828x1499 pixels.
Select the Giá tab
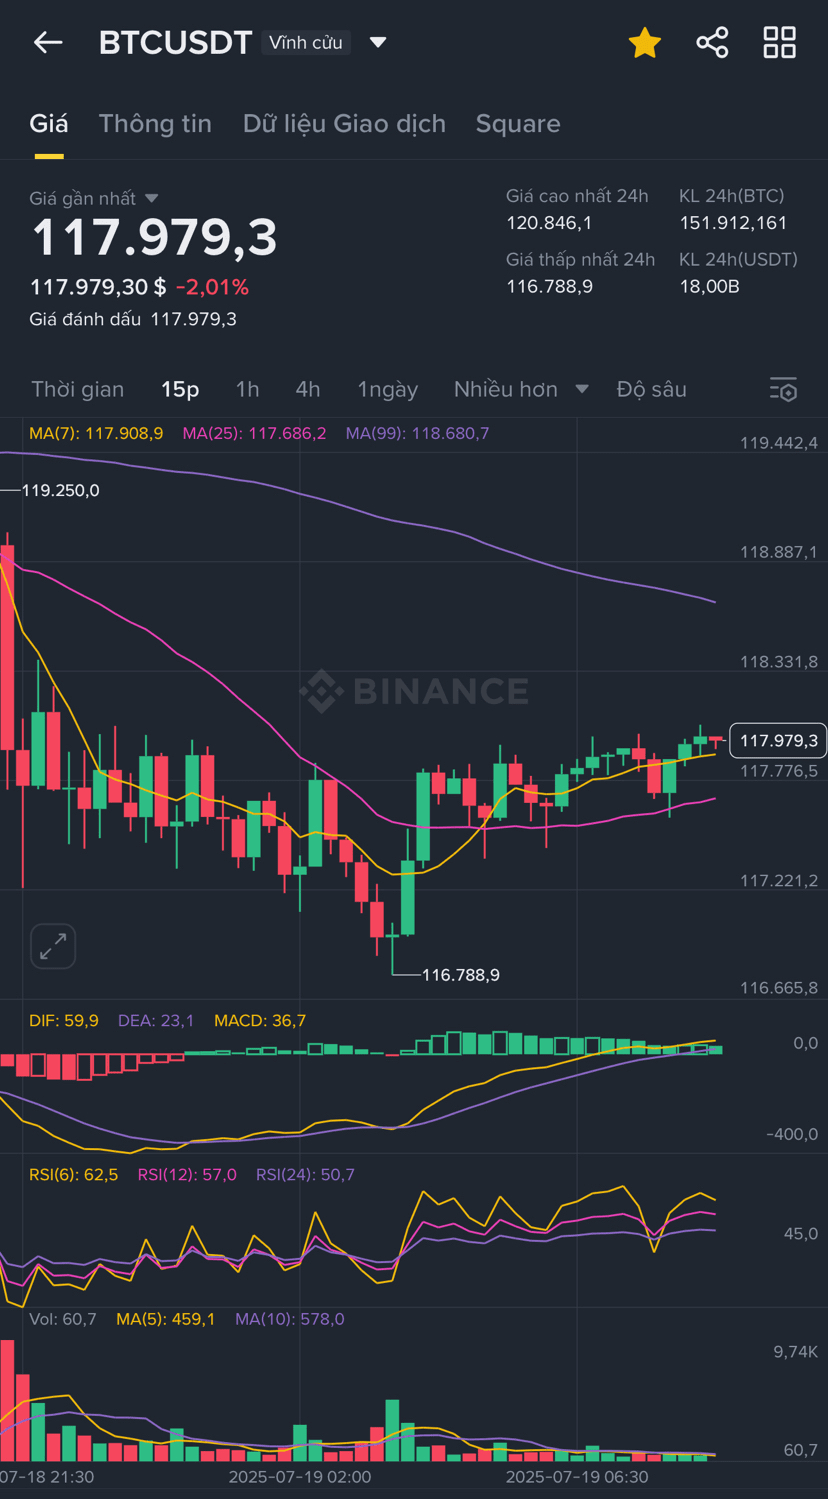pos(49,123)
